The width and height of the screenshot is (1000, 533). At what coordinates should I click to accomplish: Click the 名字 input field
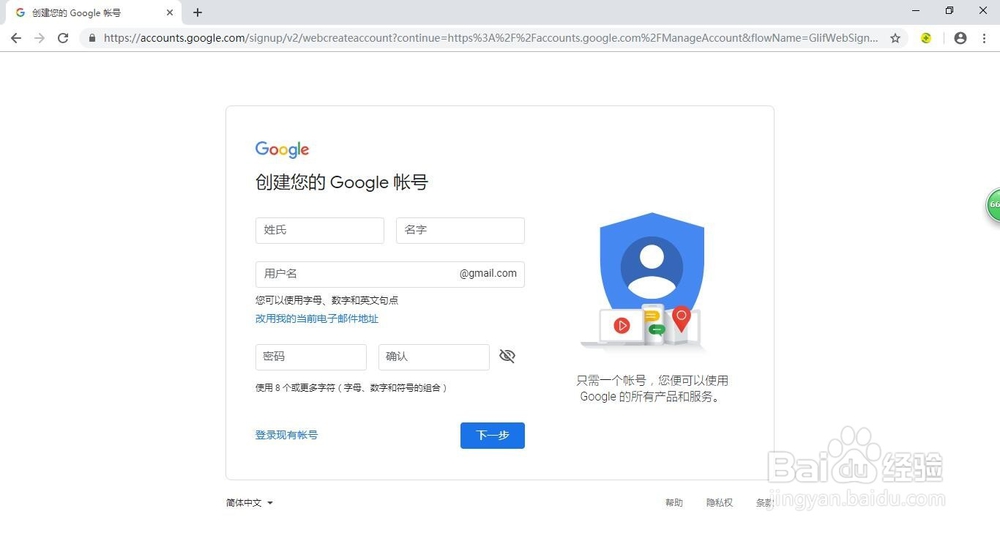(460, 230)
